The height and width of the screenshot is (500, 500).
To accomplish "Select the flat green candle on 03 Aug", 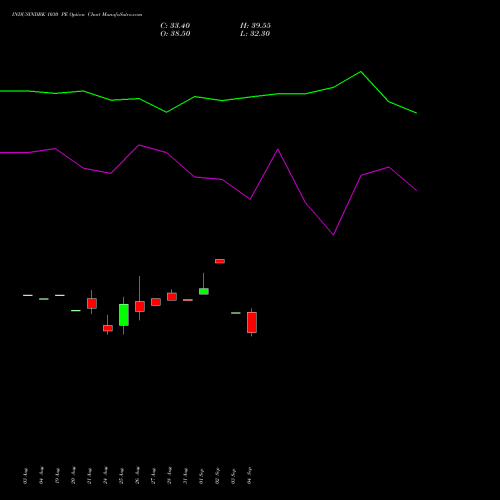I will pyautogui.click(x=28, y=295).
